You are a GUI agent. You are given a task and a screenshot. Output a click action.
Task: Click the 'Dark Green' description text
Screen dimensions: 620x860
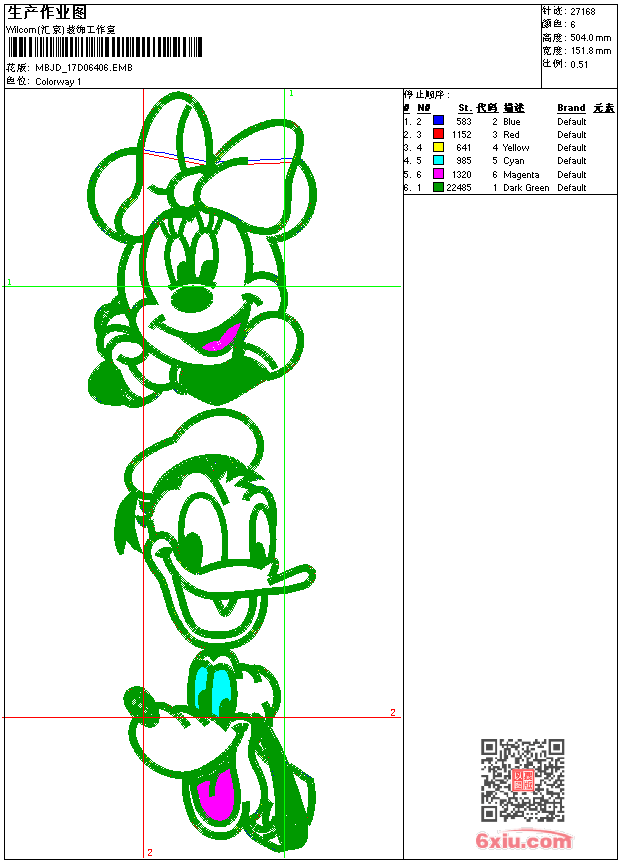[x=526, y=188]
